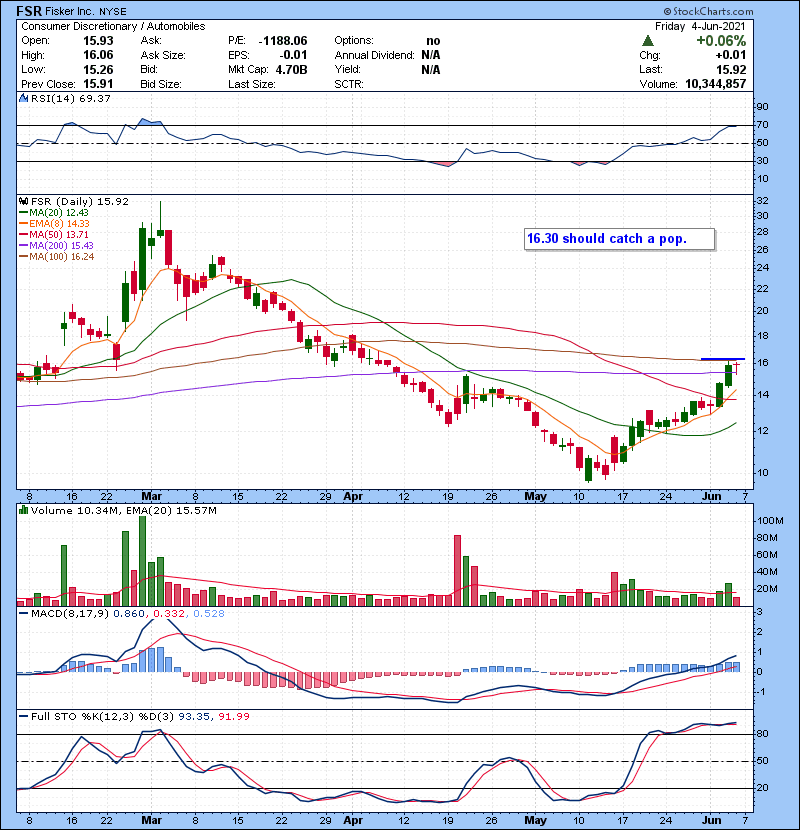Click the StockCharts.com copyright label
Viewport: 800px width, 830px height.
coord(708,11)
